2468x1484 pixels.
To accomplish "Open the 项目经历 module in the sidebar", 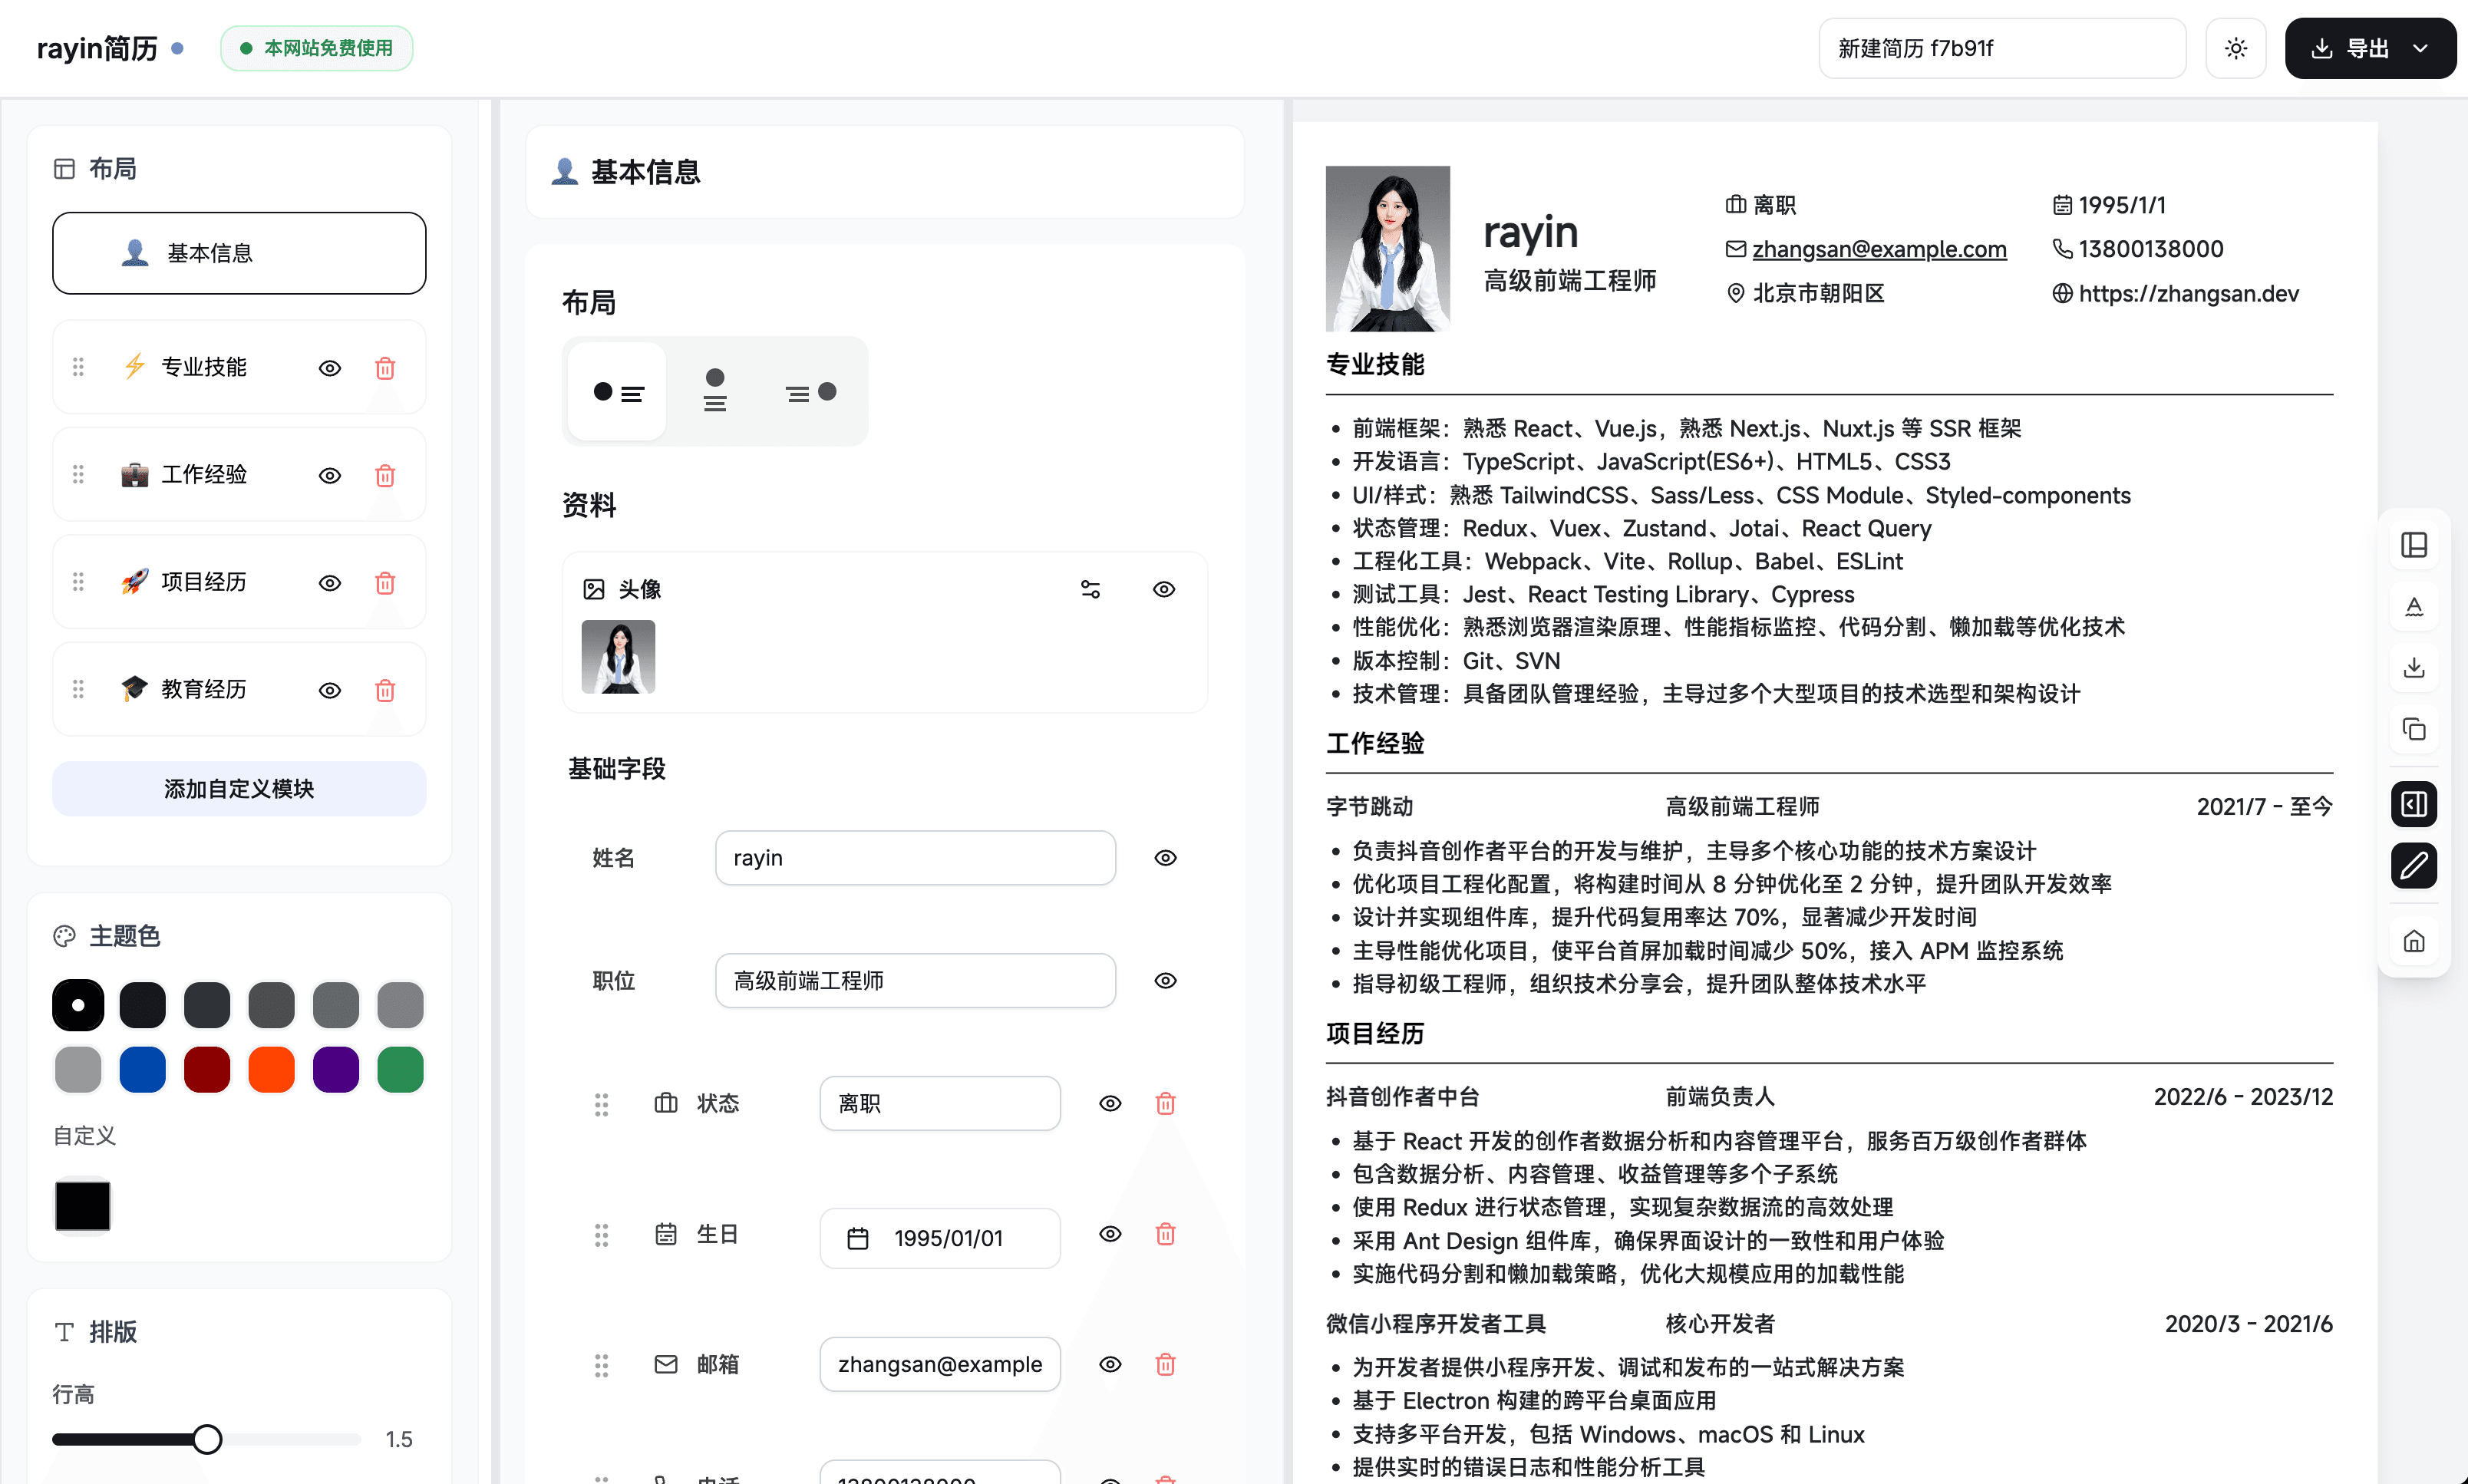I will click(204, 582).
